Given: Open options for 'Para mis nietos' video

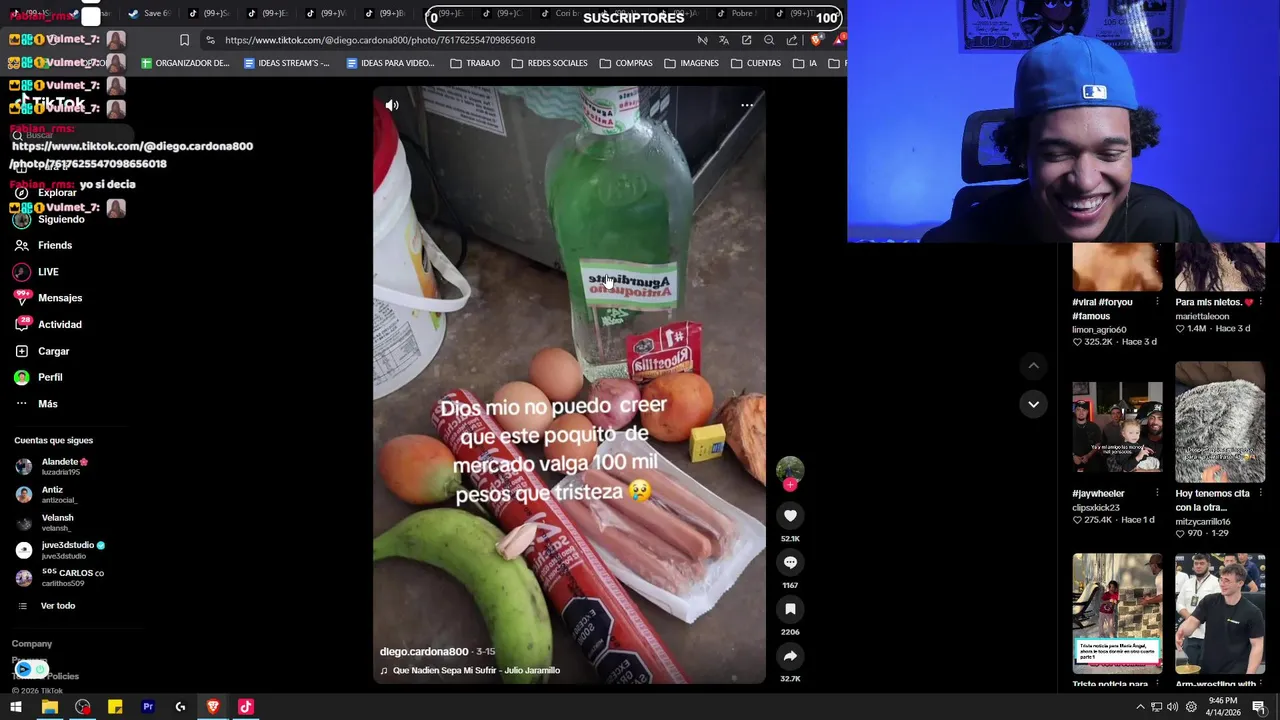Looking at the screenshot, I should 1260,302.
